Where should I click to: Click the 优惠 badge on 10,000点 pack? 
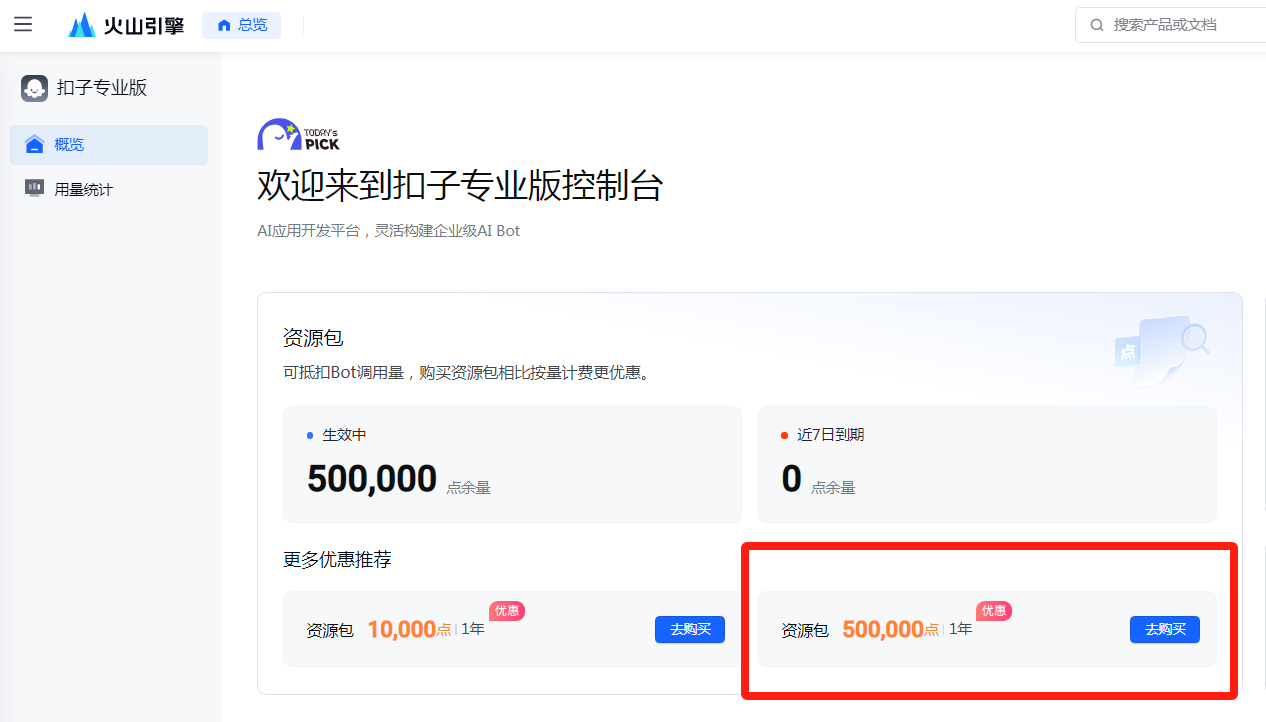(507, 611)
